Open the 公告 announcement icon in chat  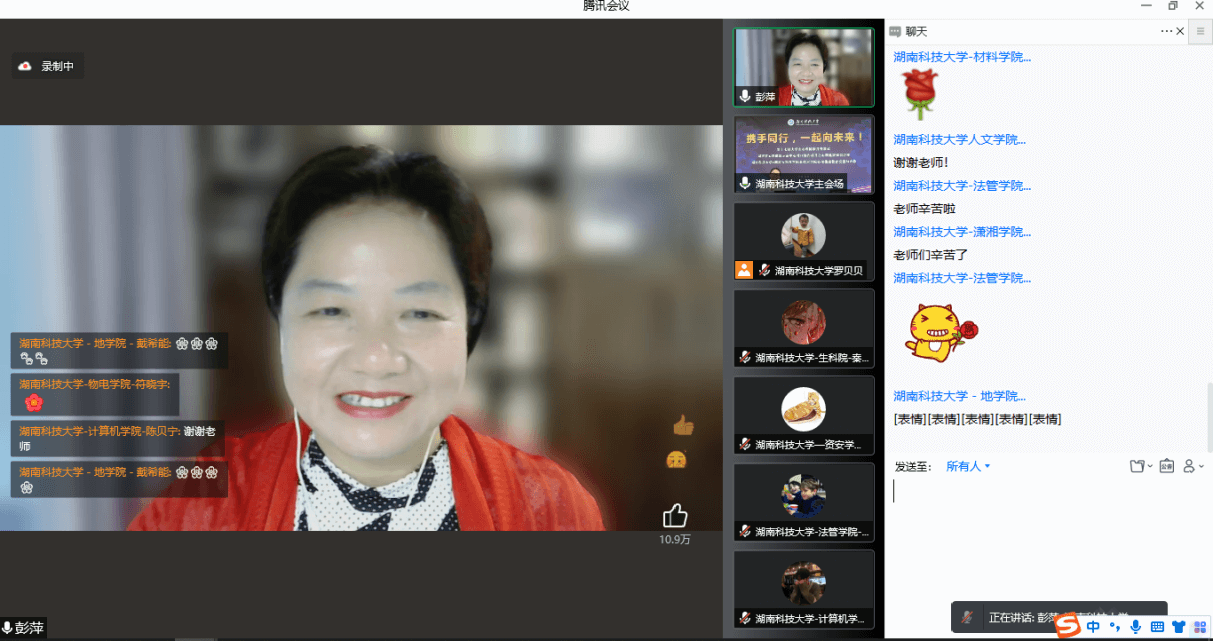(1166, 466)
